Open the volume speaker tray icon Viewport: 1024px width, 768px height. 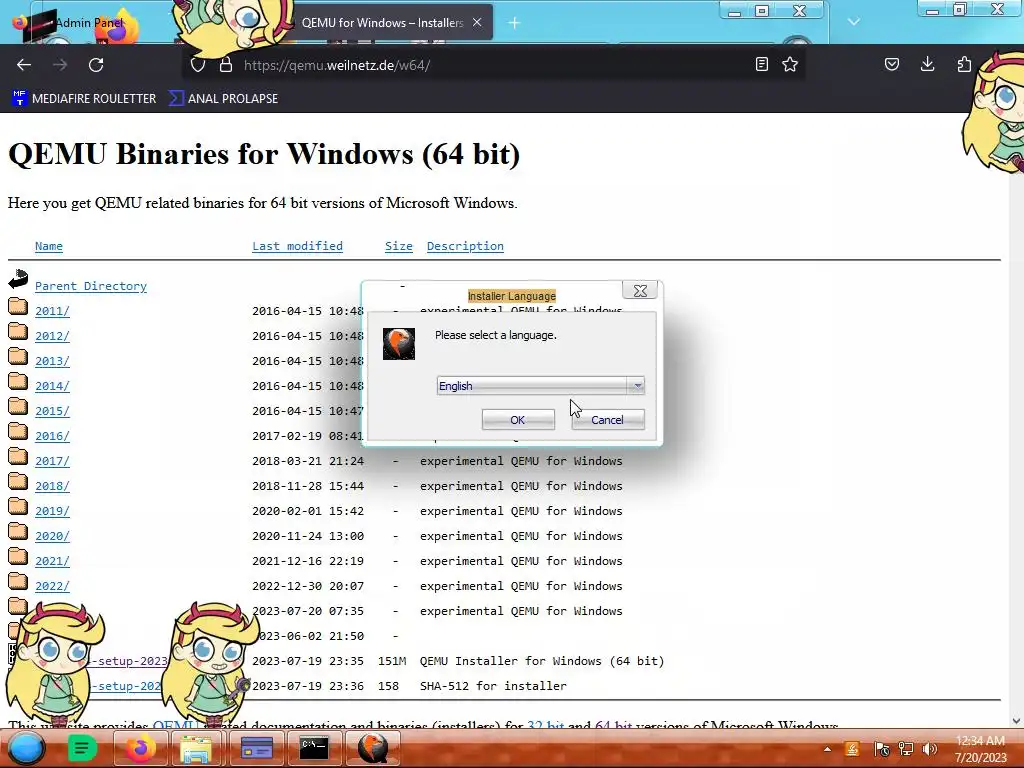(x=930, y=749)
